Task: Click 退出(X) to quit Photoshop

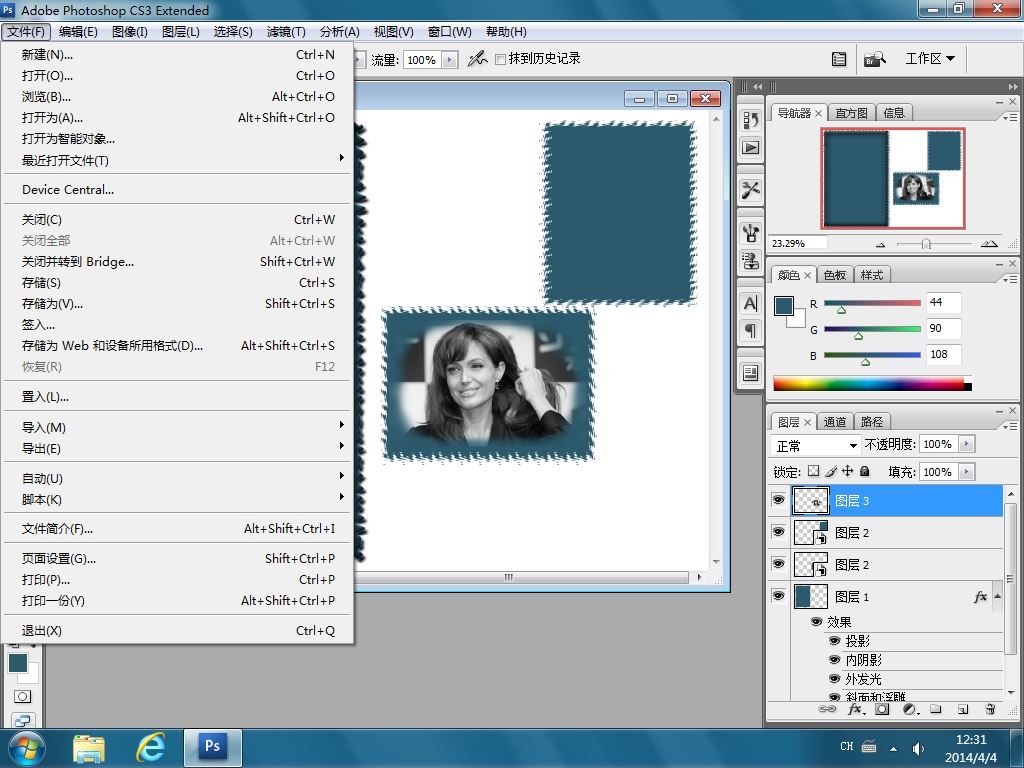Action: point(178,631)
